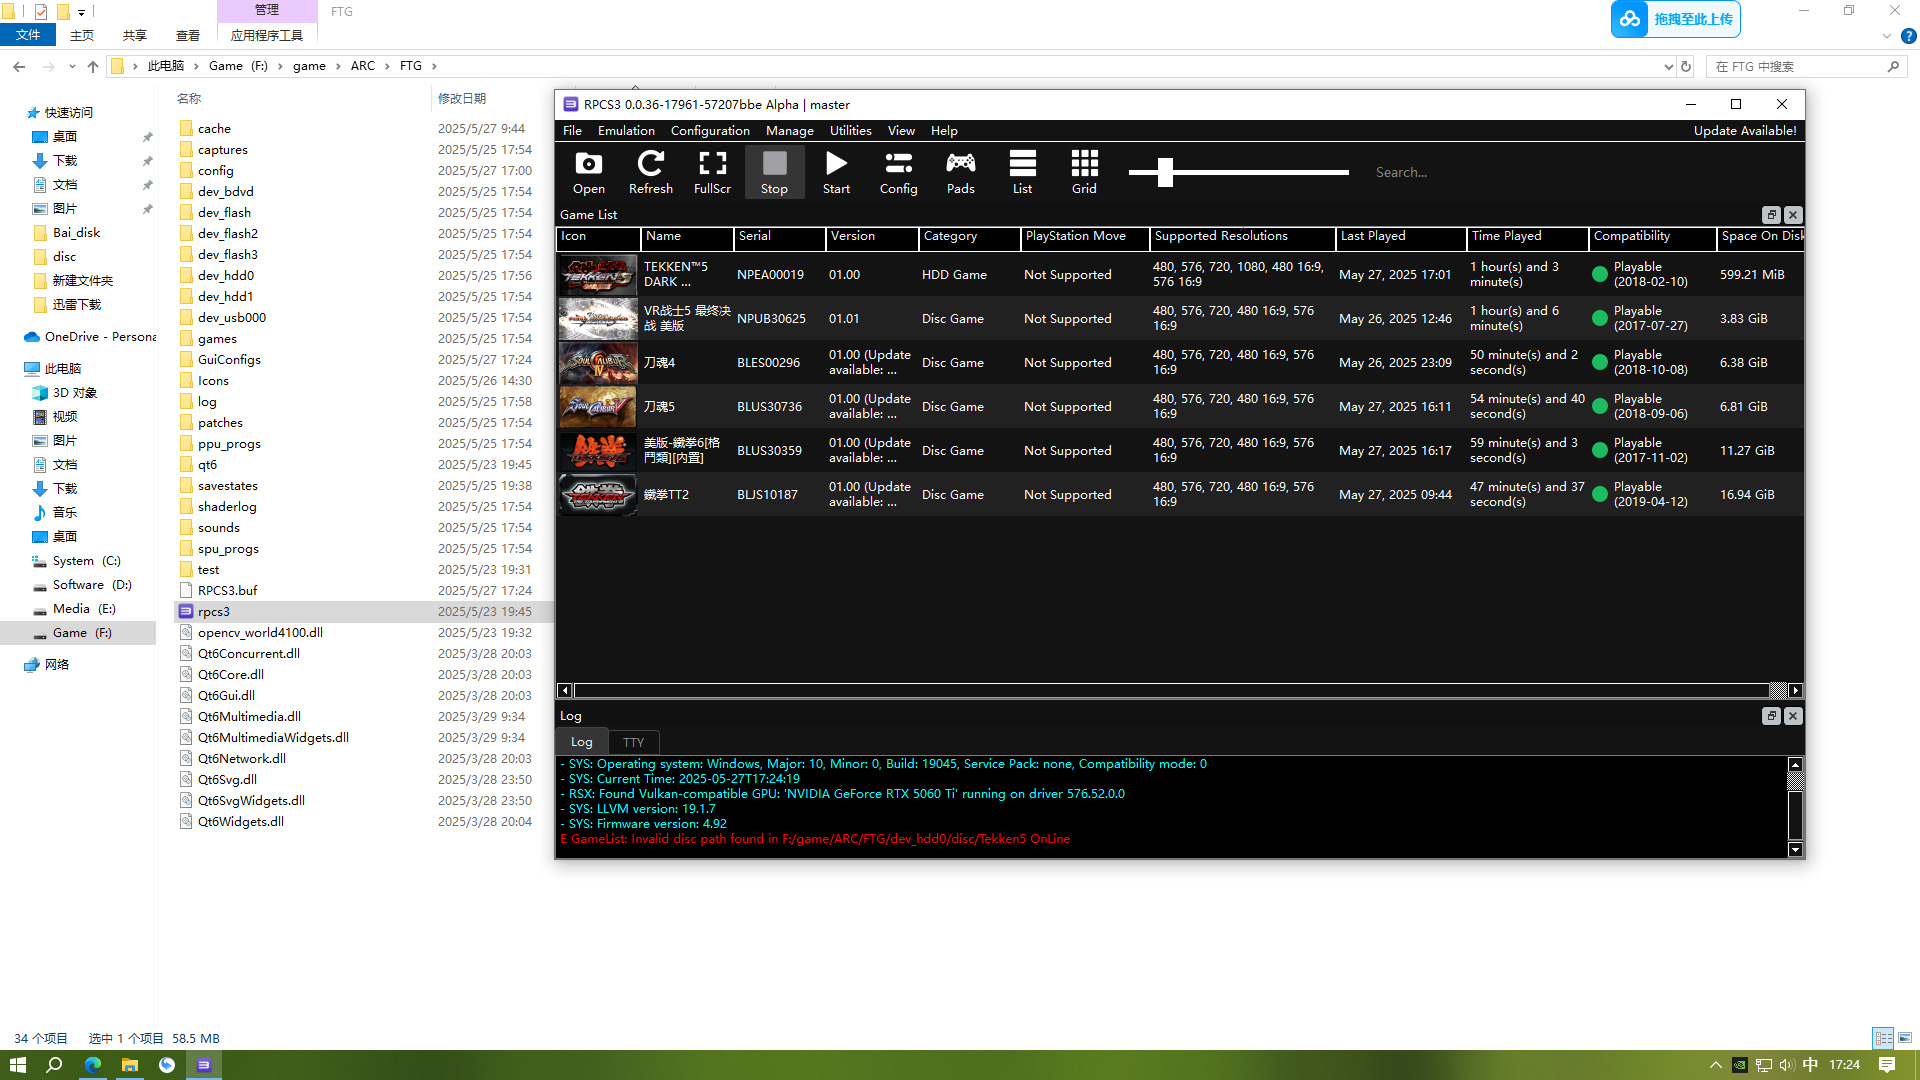Screen dimensions: 1920x1080
Task: Toggle FullScr fullscreen icon
Action: click(712, 172)
